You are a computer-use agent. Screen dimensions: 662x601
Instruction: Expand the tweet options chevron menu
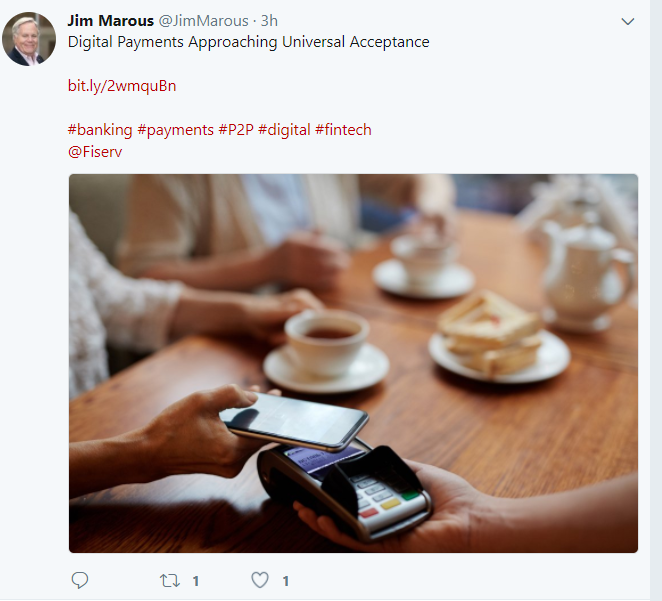coord(628,22)
